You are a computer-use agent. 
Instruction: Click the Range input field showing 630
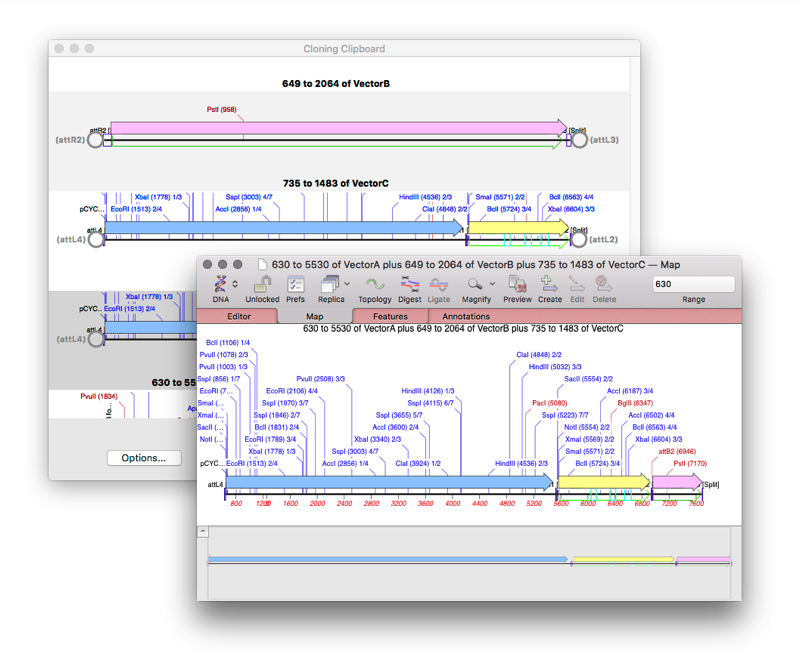[692, 285]
